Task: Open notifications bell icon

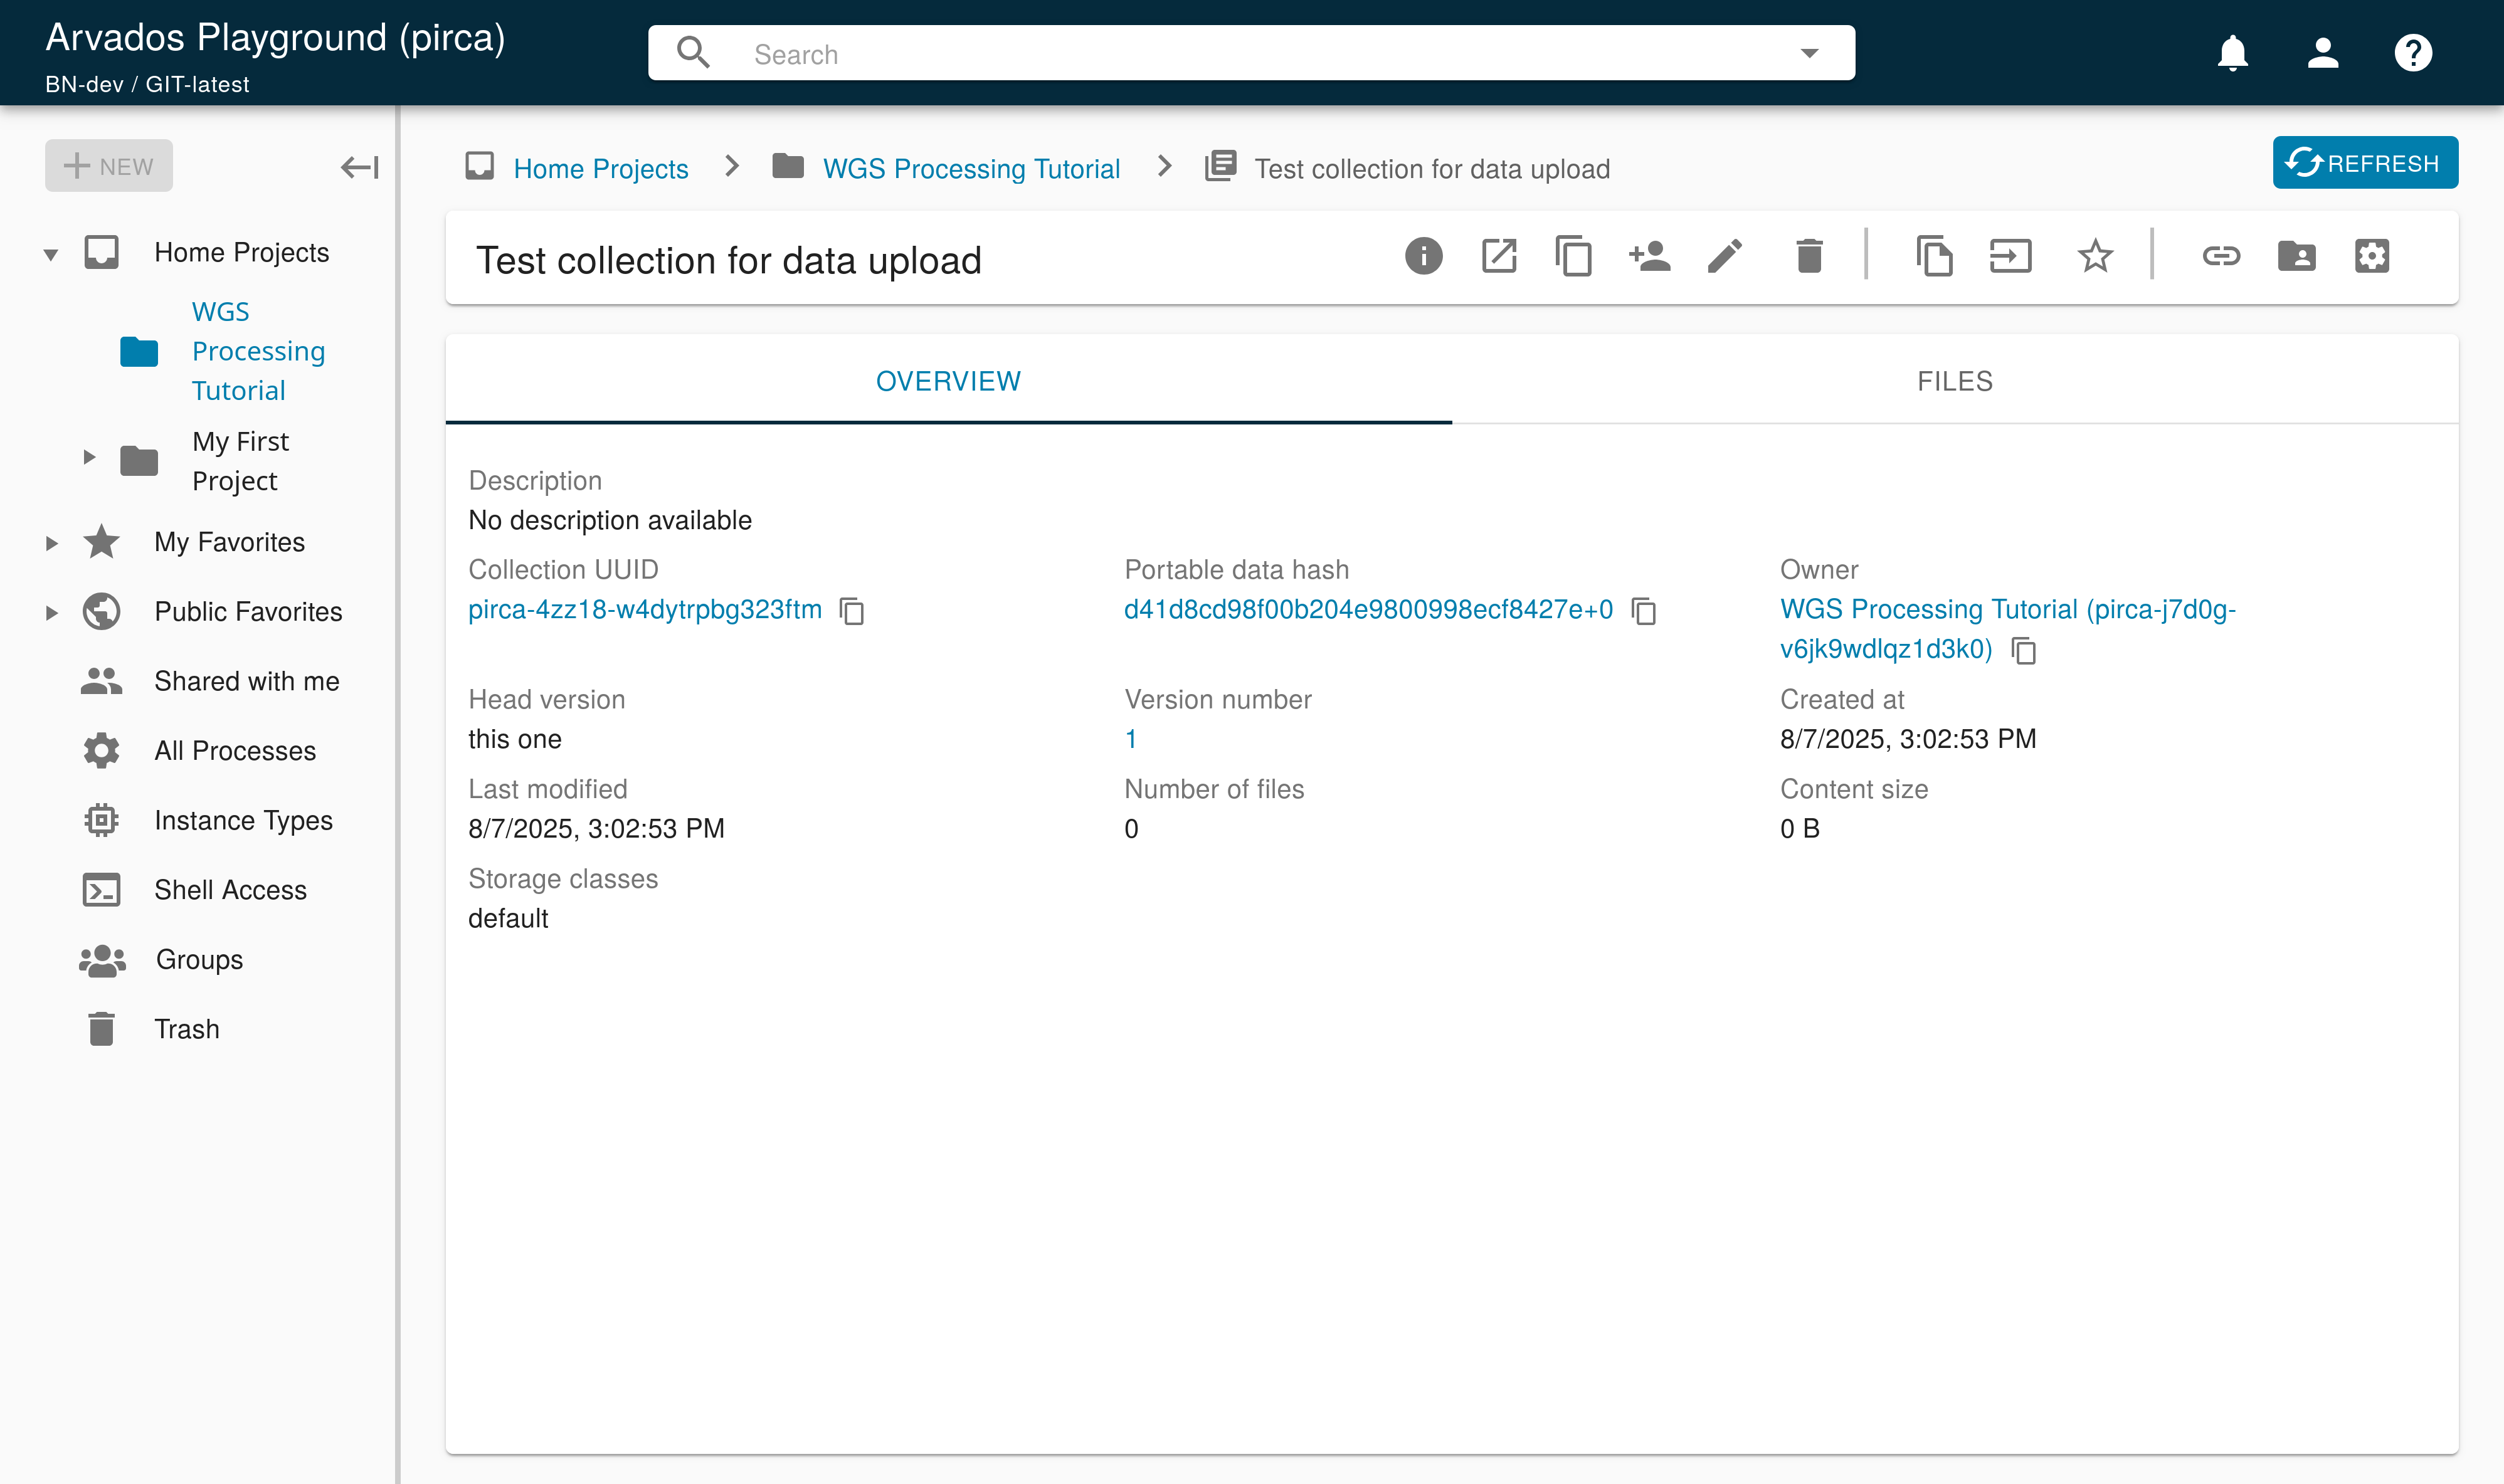Action: [x=2232, y=53]
